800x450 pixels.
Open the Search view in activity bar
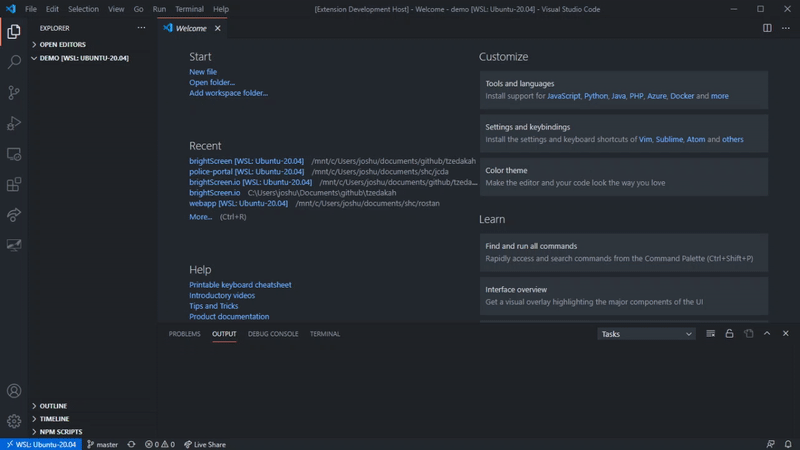coord(14,62)
